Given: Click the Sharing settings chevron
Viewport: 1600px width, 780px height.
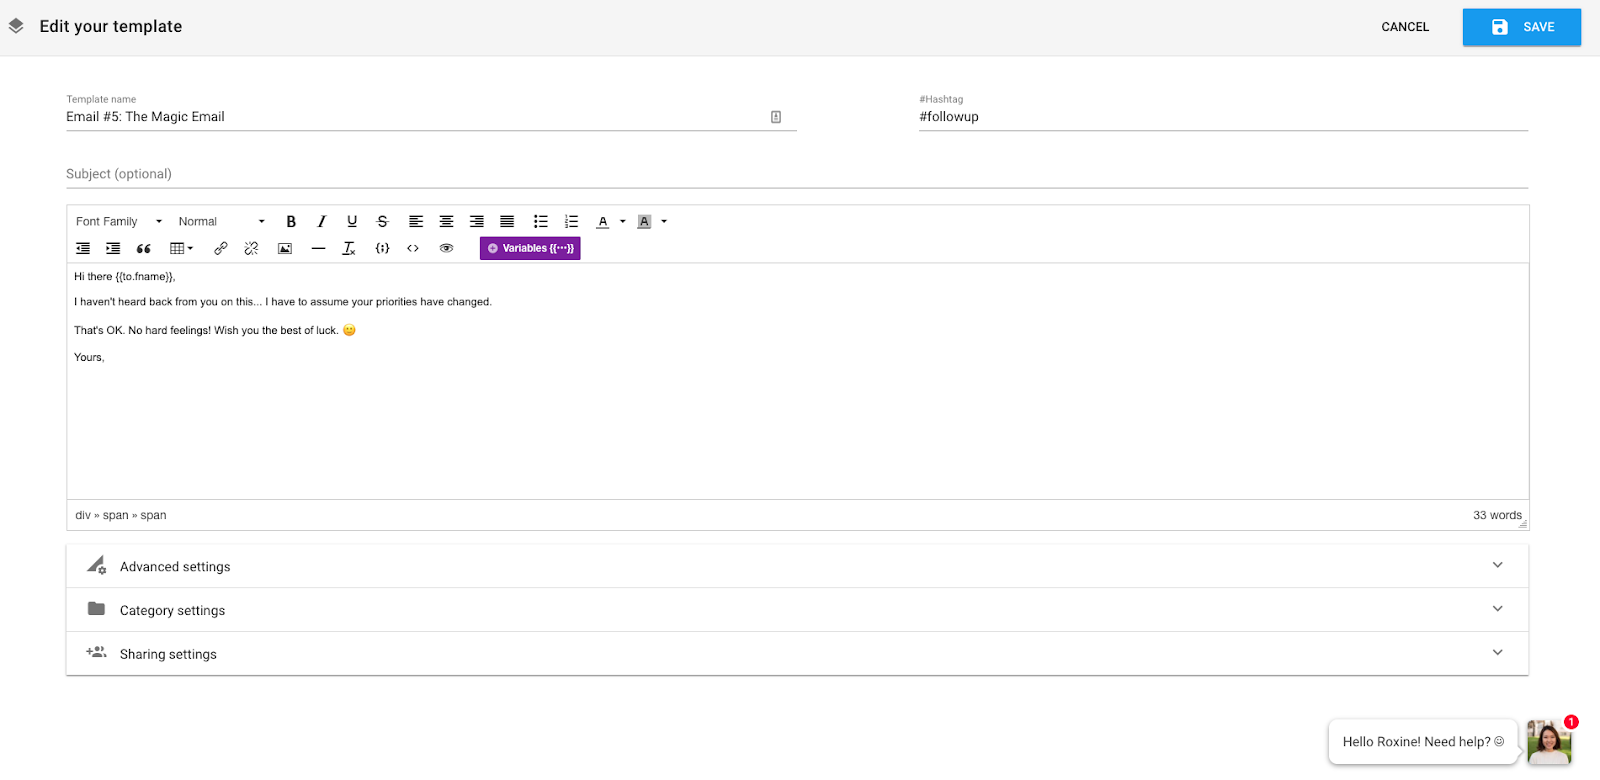Looking at the screenshot, I should click(x=1498, y=653).
